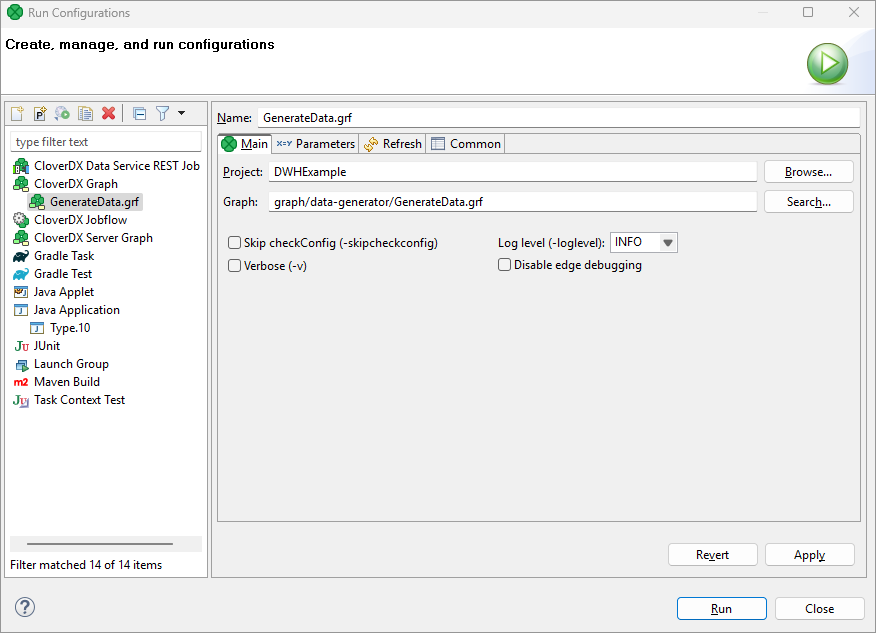Click the type filter text field
876x633 pixels.
pos(105,140)
